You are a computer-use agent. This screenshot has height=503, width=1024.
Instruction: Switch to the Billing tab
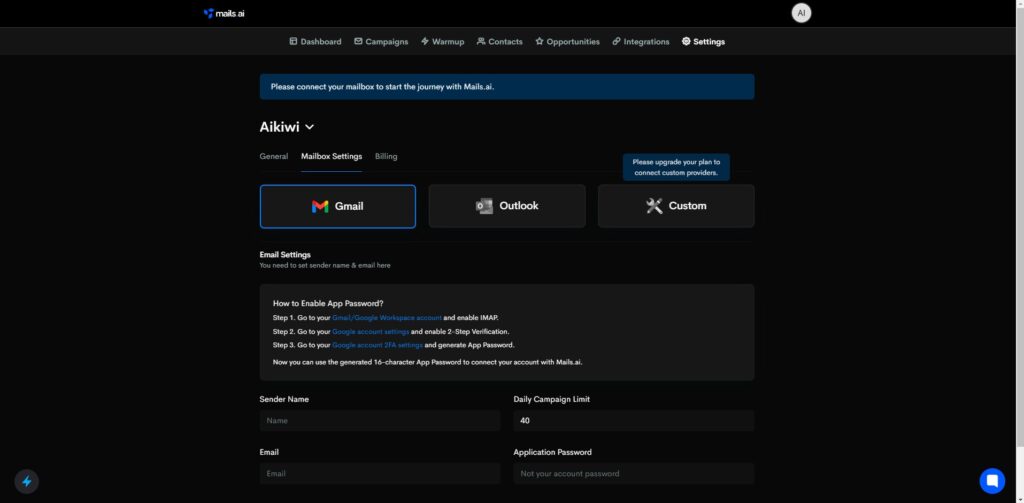pyautogui.click(x=386, y=156)
